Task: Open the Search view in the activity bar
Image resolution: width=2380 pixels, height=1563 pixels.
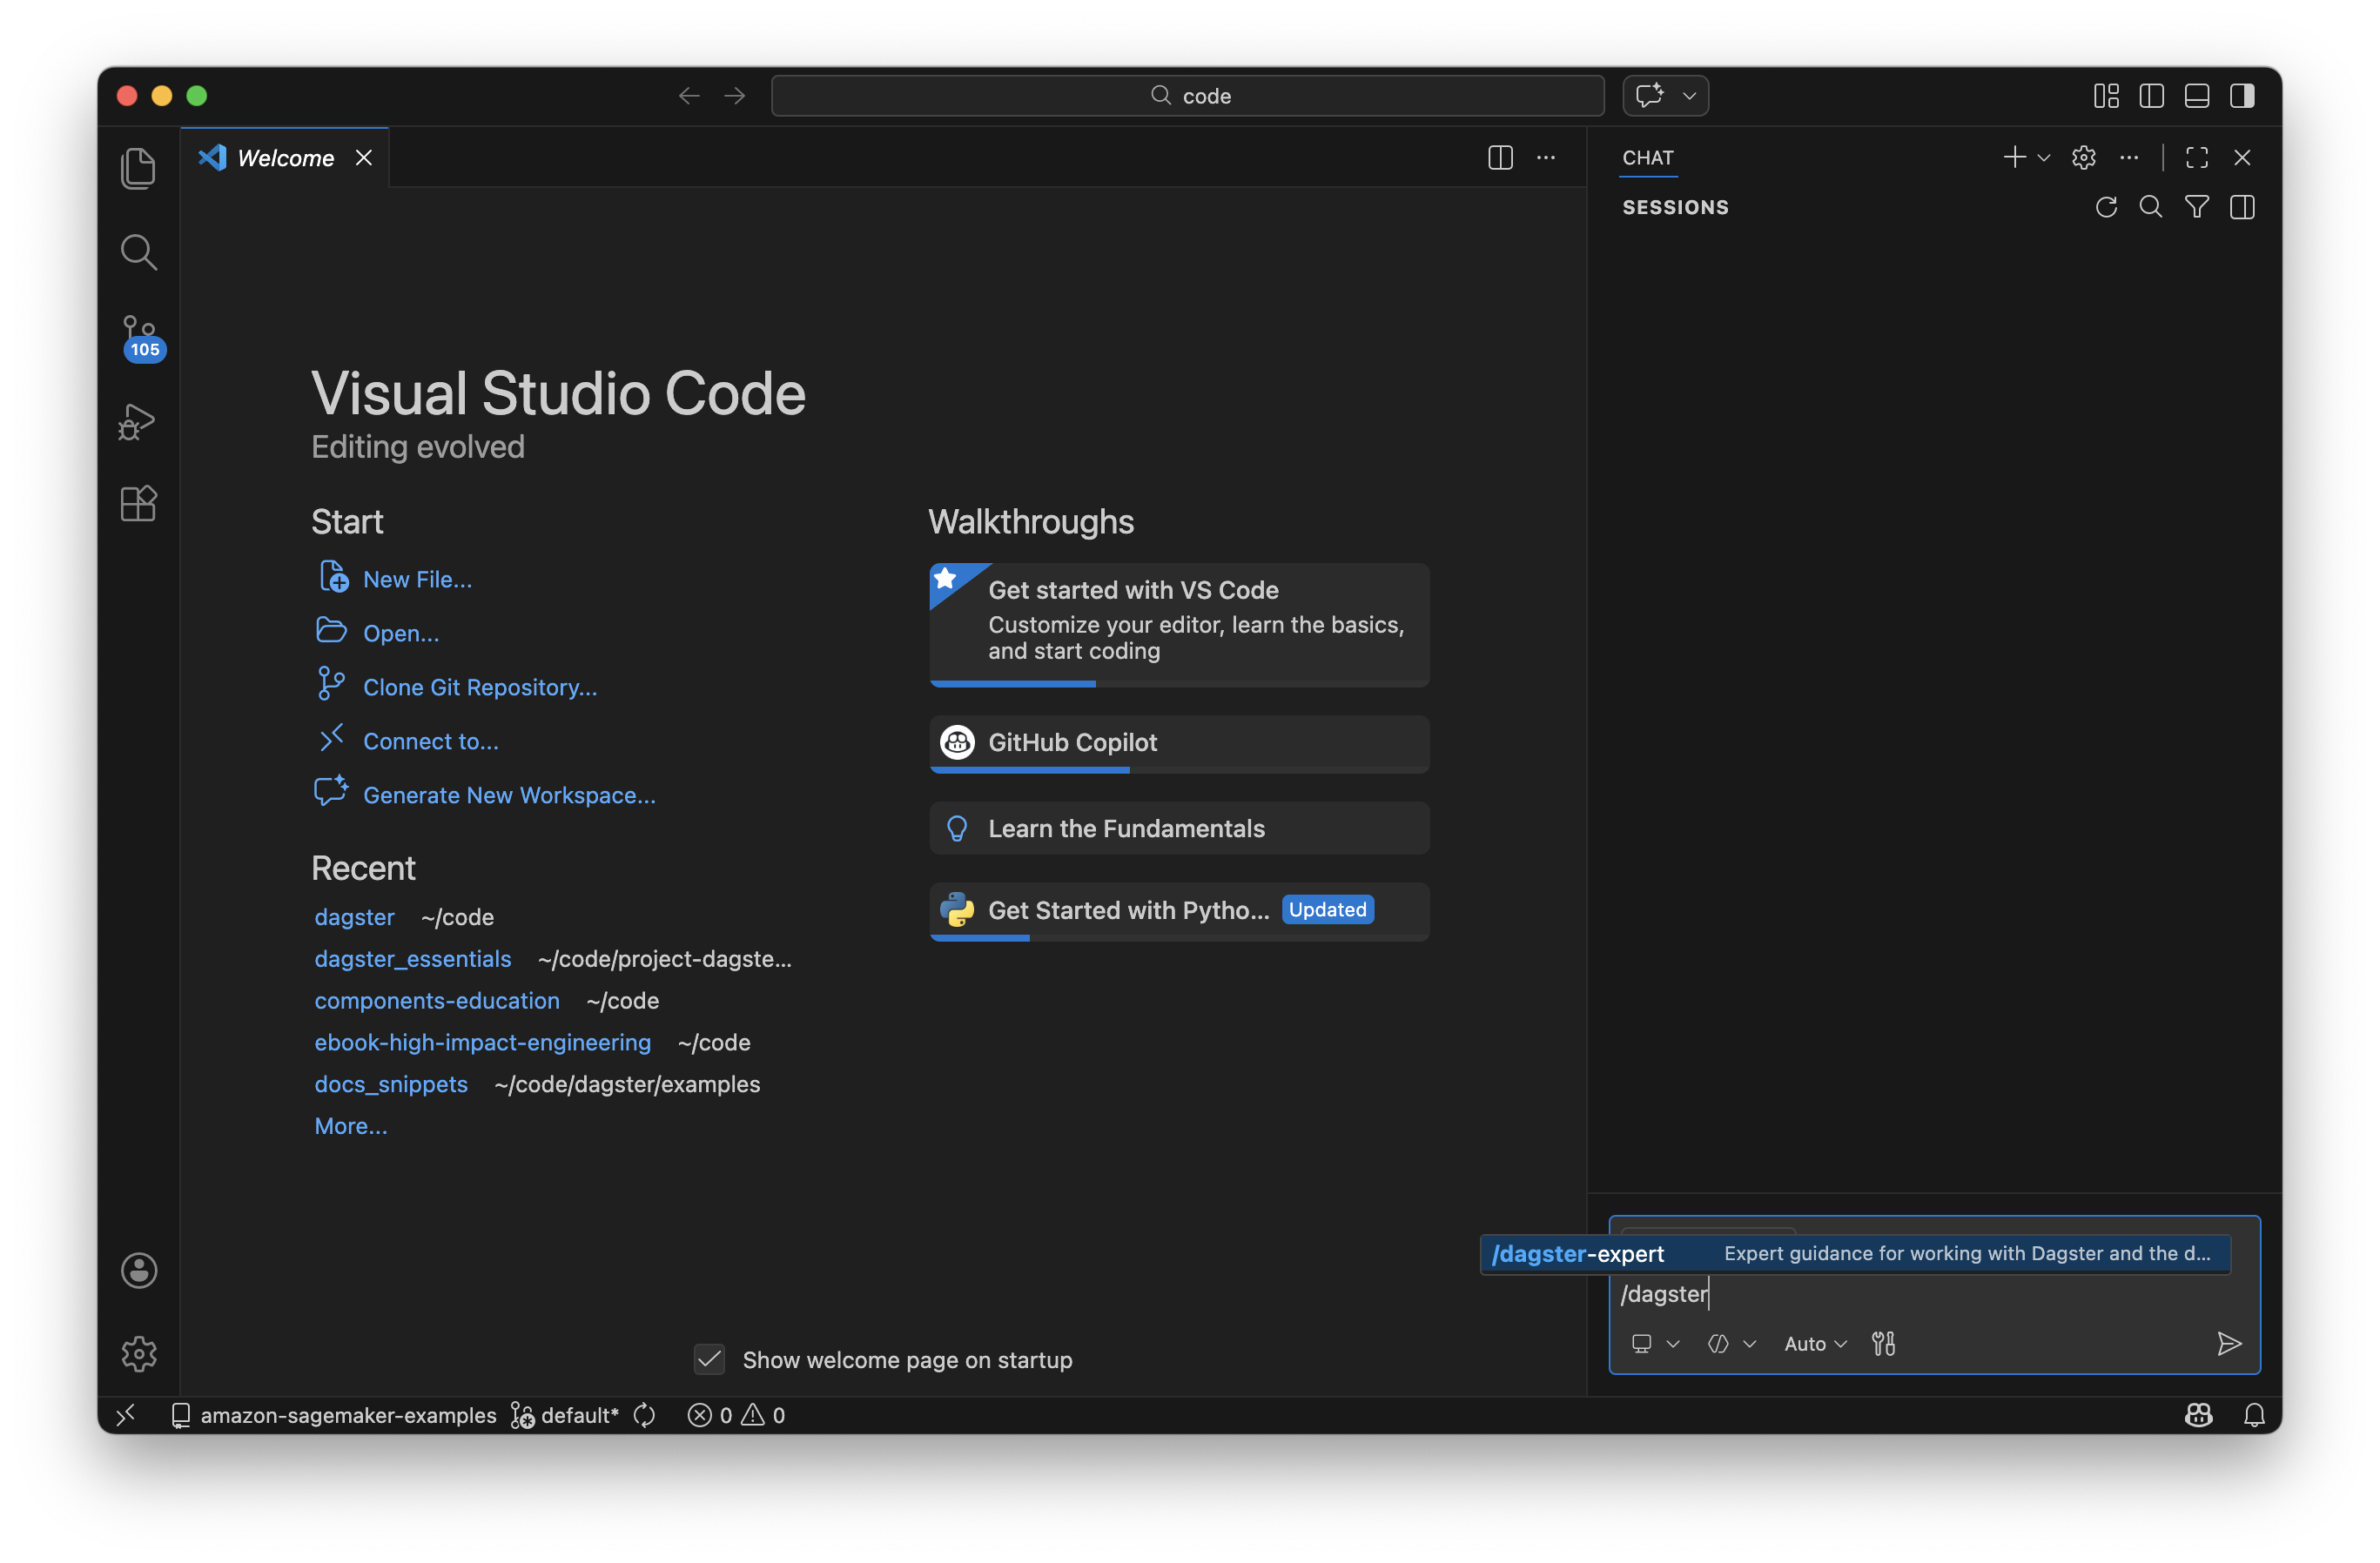Action: tap(138, 252)
